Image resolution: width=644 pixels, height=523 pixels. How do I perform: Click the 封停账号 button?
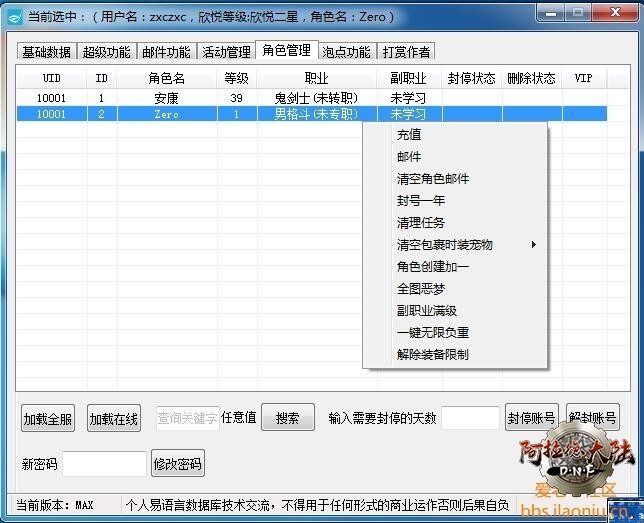click(x=531, y=419)
